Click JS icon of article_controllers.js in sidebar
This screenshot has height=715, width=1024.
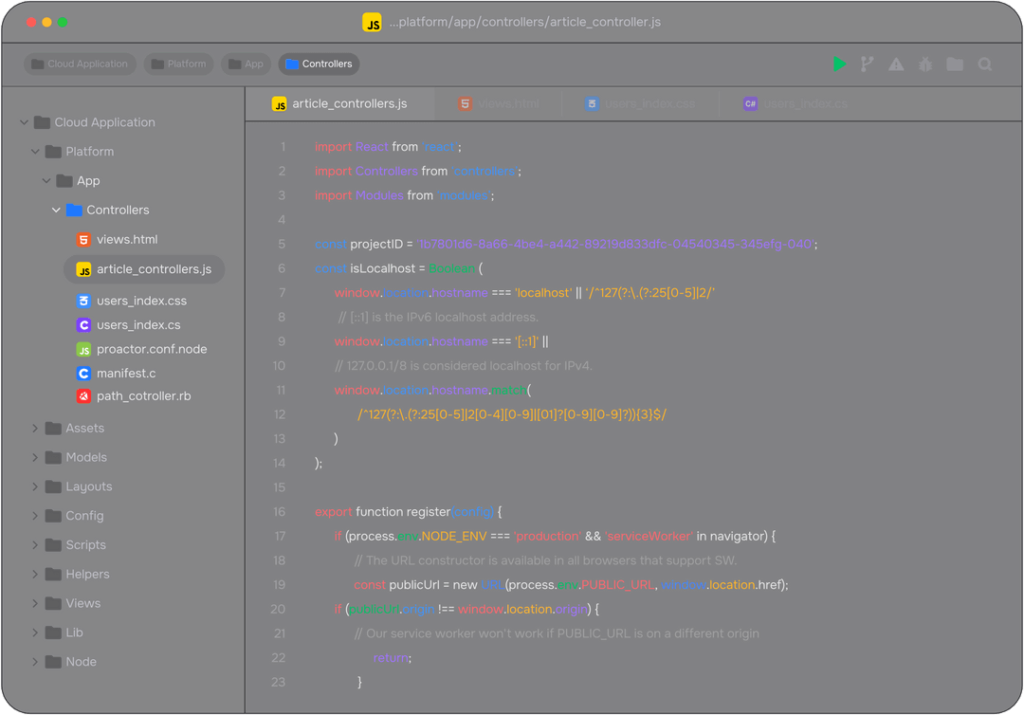(84, 270)
